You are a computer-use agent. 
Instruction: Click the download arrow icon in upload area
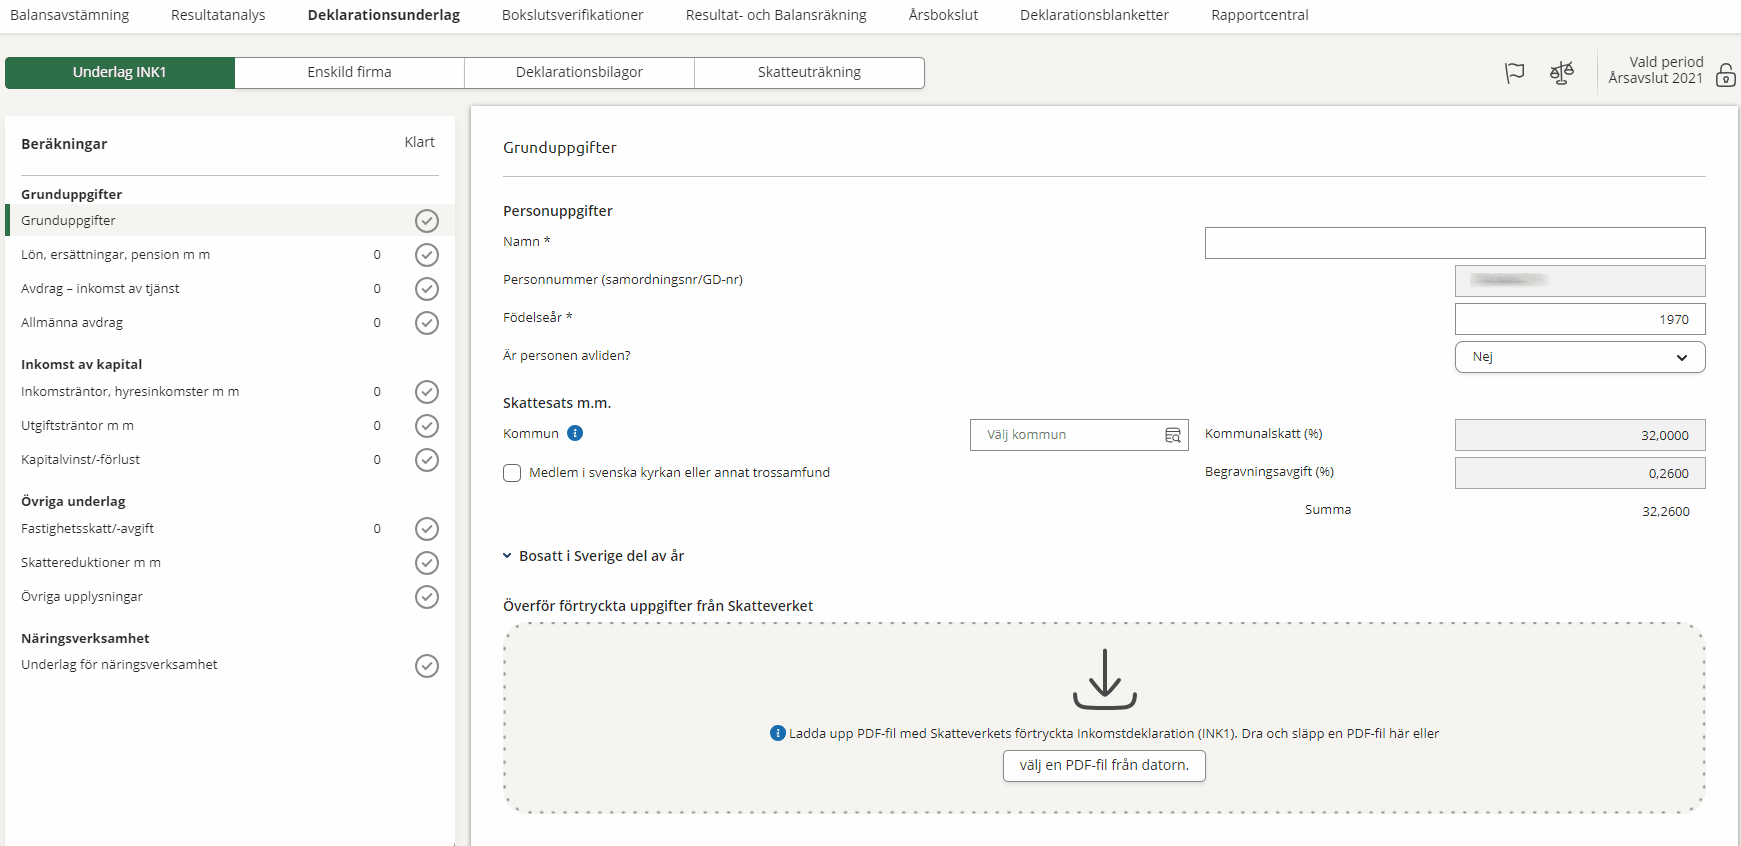pos(1104,680)
